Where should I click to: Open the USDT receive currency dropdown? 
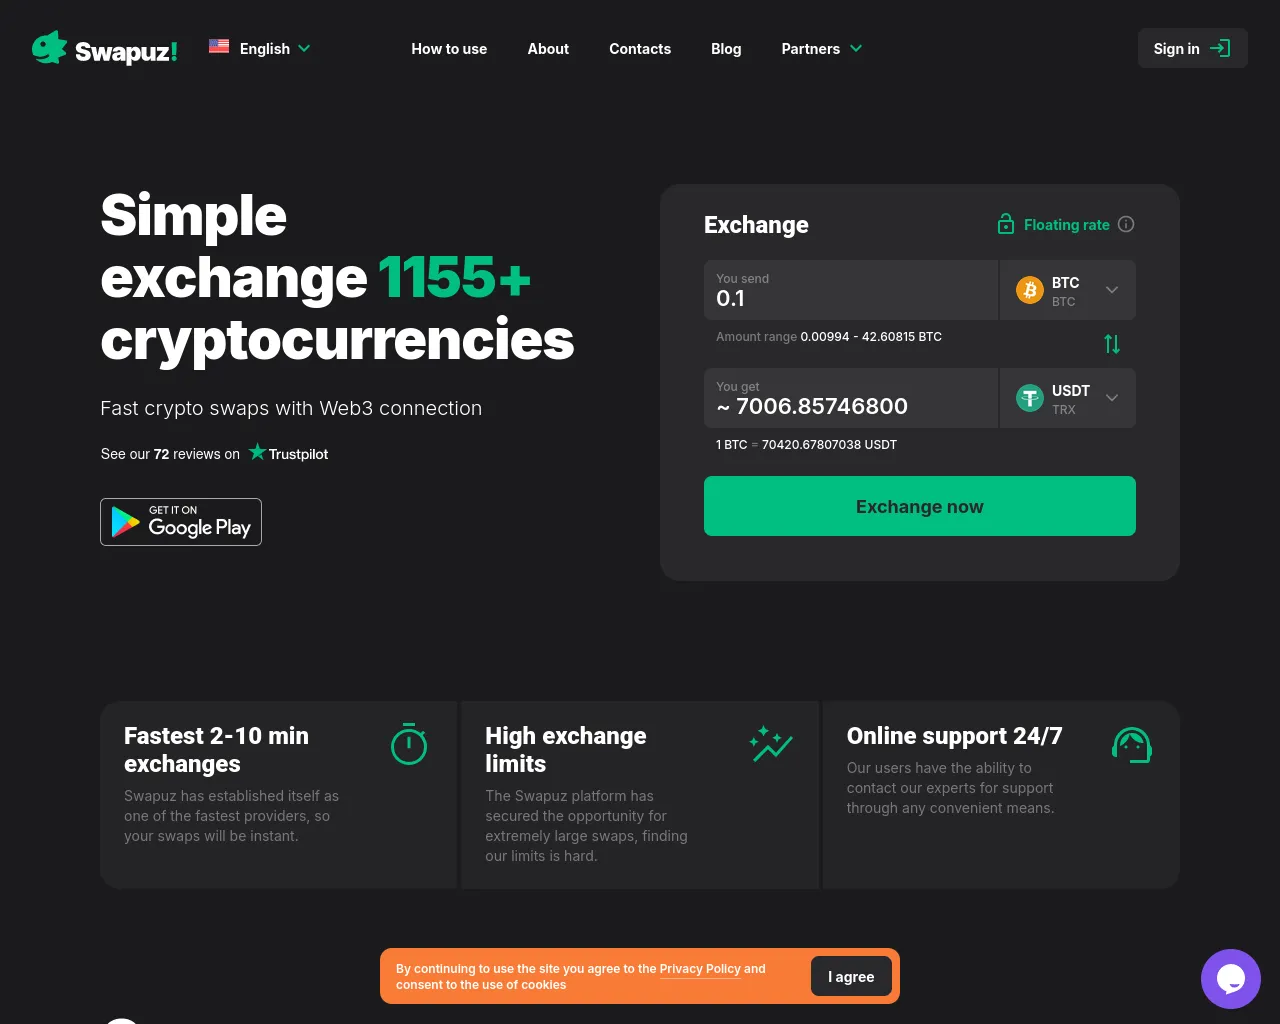[x=1068, y=398]
